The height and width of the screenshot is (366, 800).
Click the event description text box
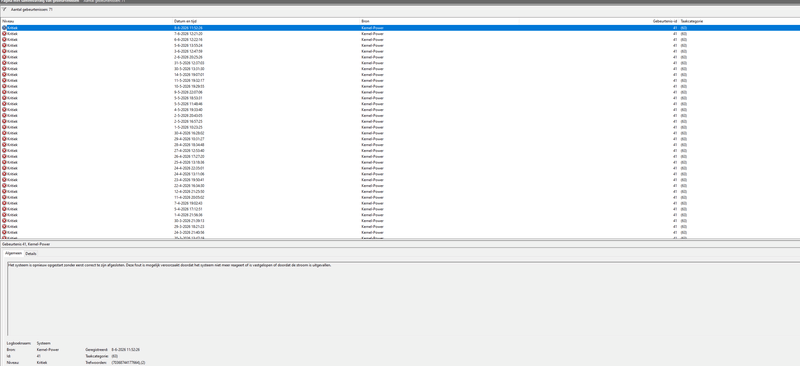click(403, 299)
